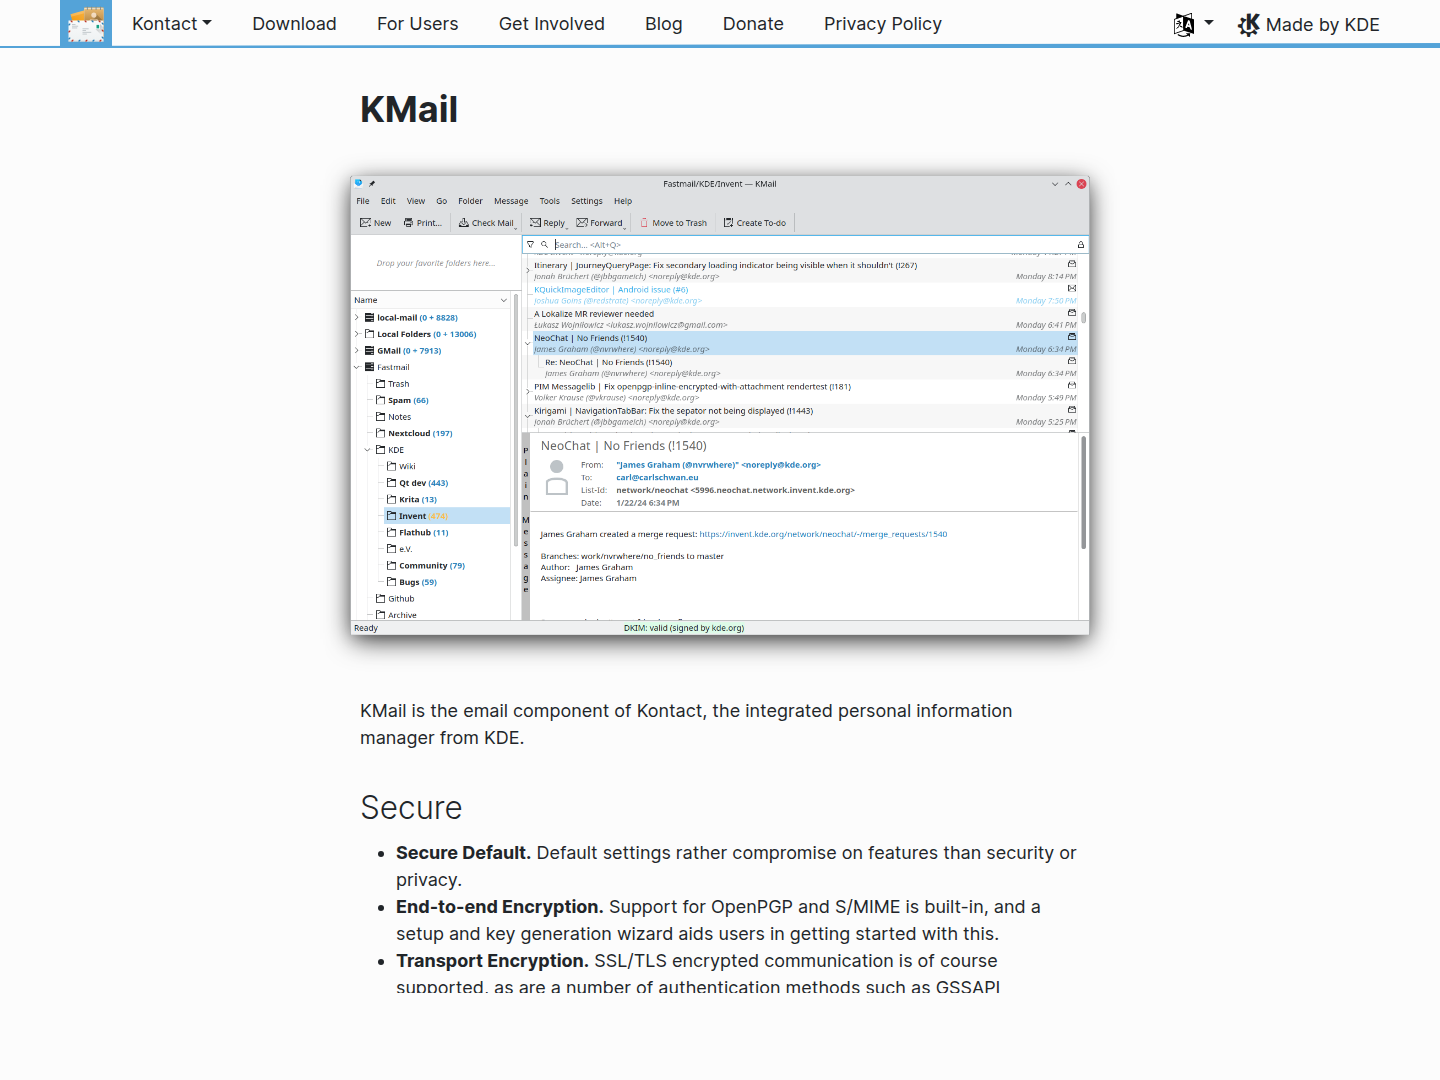Click the lock icon at search bar end
1440x1080 pixels.
tap(1080, 244)
